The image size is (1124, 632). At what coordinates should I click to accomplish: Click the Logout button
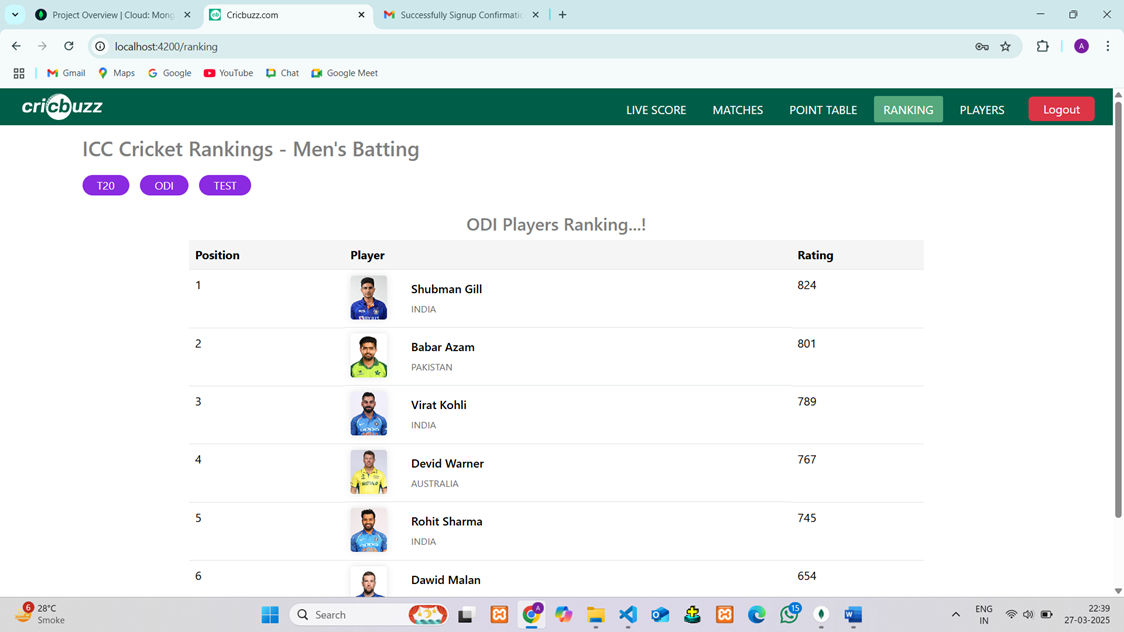(1061, 108)
